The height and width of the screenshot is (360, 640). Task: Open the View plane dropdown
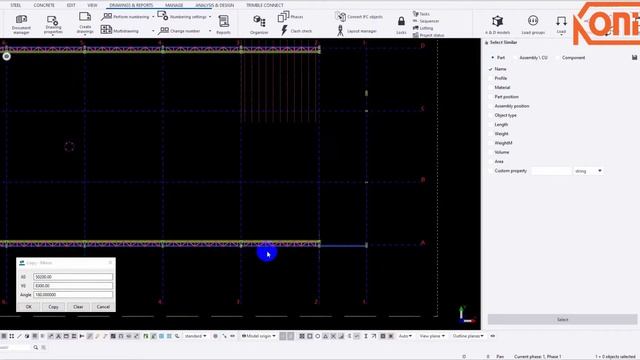[x=432, y=336]
